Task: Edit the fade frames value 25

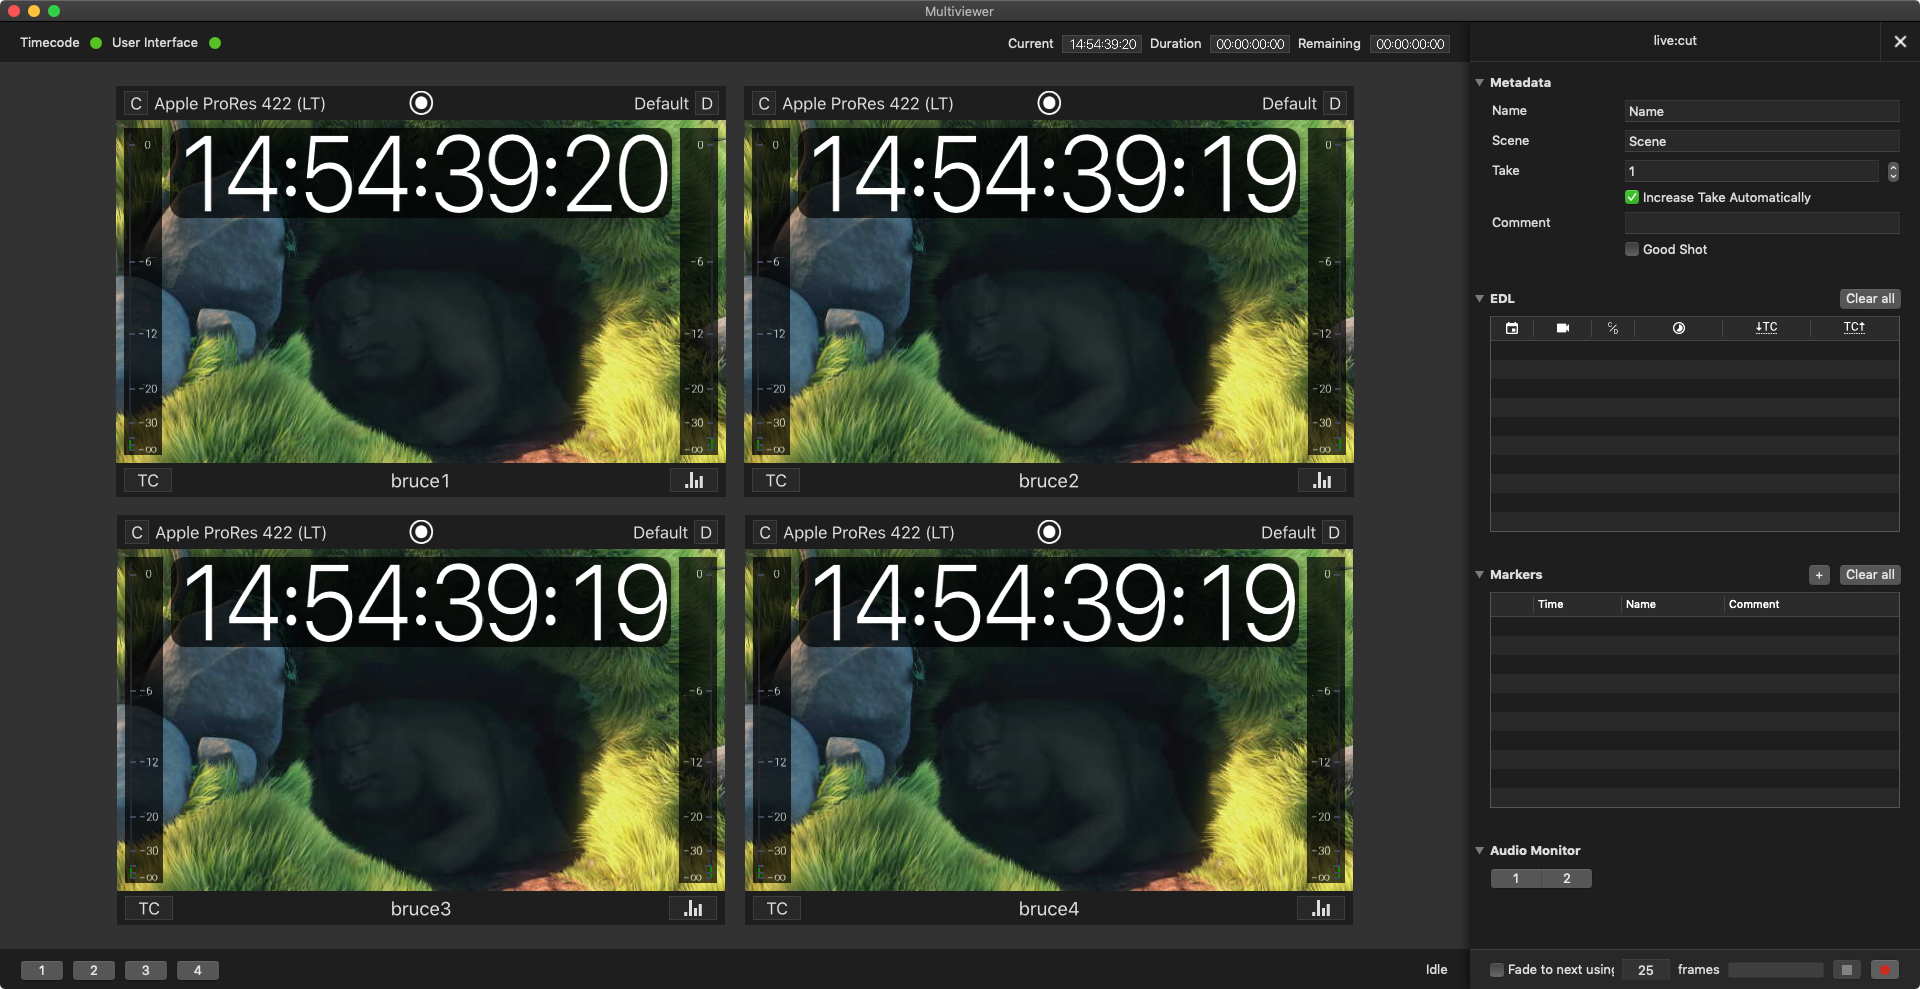Action: pyautogui.click(x=1646, y=970)
